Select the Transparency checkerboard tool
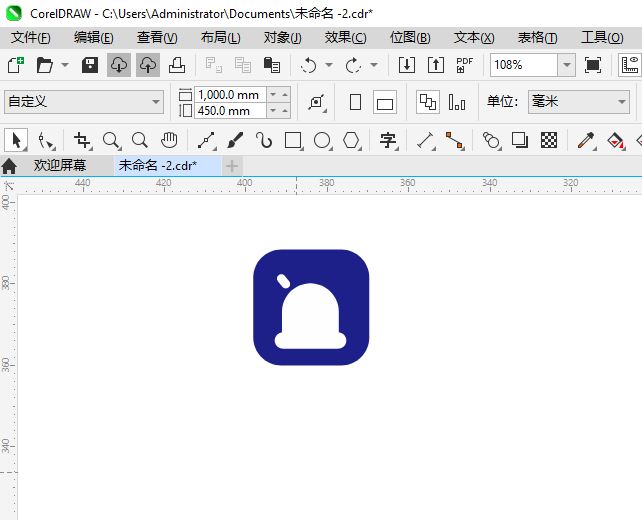This screenshot has height=520, width=642. 549,140
